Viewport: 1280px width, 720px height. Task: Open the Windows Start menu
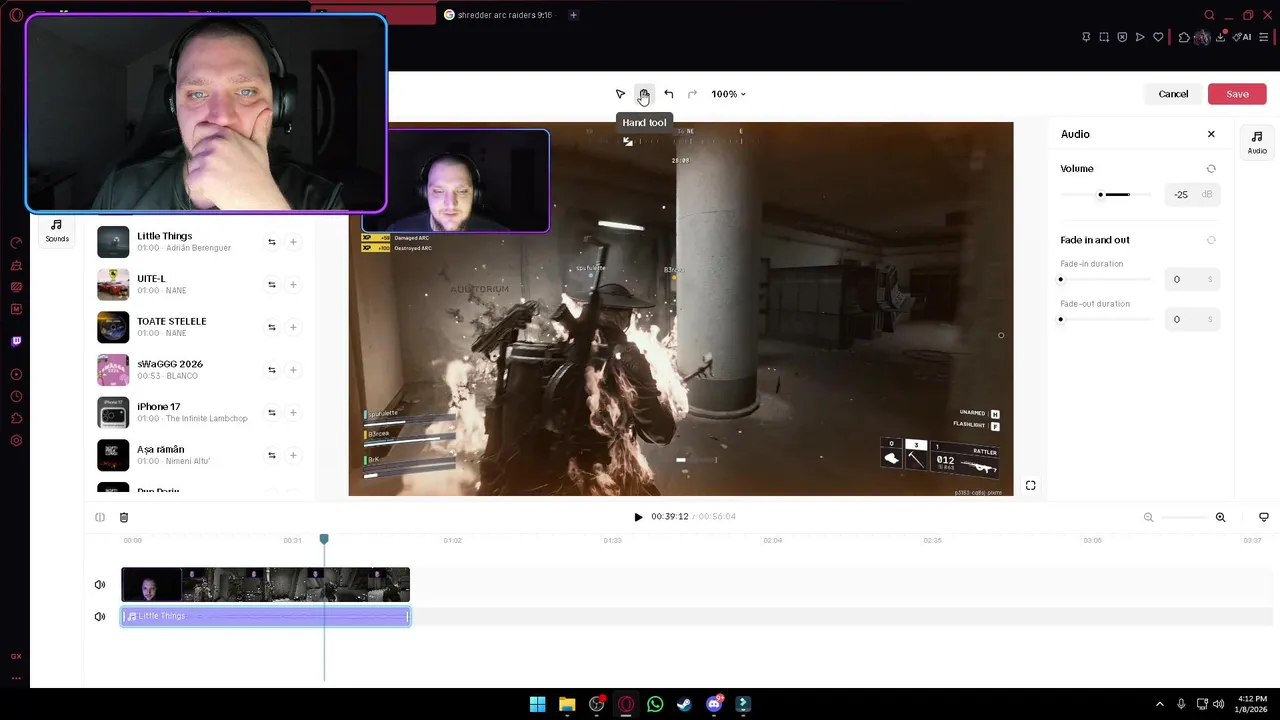tap(537, 704)
